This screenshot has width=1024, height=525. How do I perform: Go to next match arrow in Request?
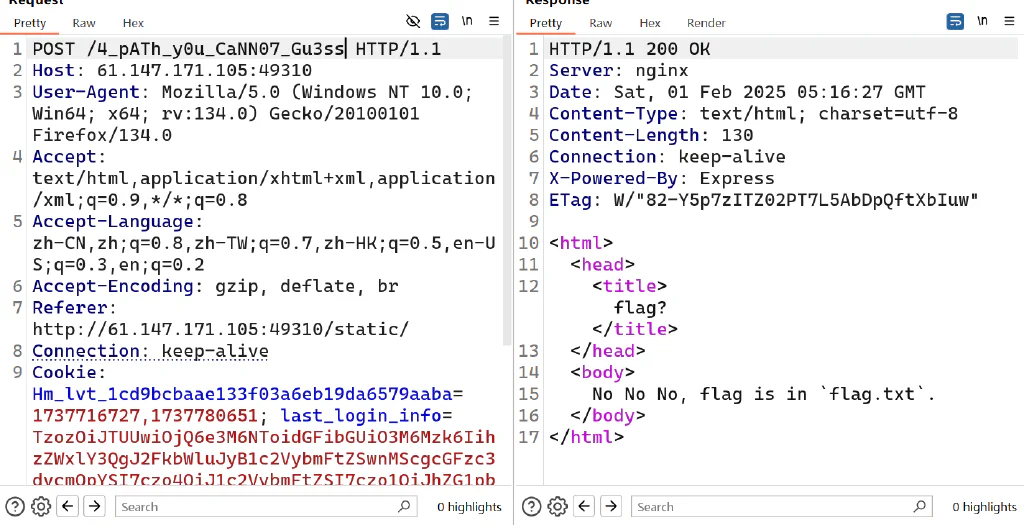pos(95,506)
